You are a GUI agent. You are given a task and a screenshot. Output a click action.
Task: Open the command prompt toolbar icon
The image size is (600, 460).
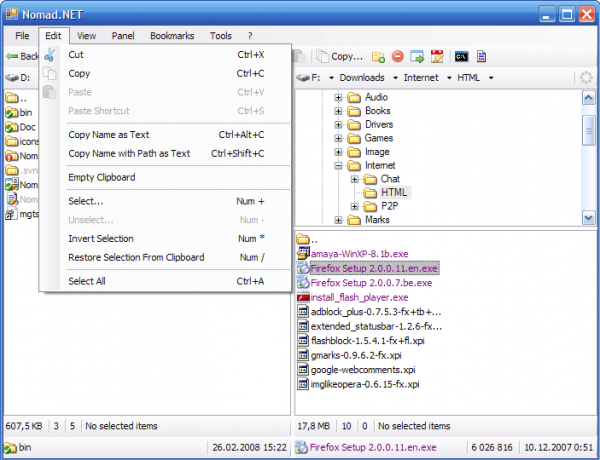460,57
